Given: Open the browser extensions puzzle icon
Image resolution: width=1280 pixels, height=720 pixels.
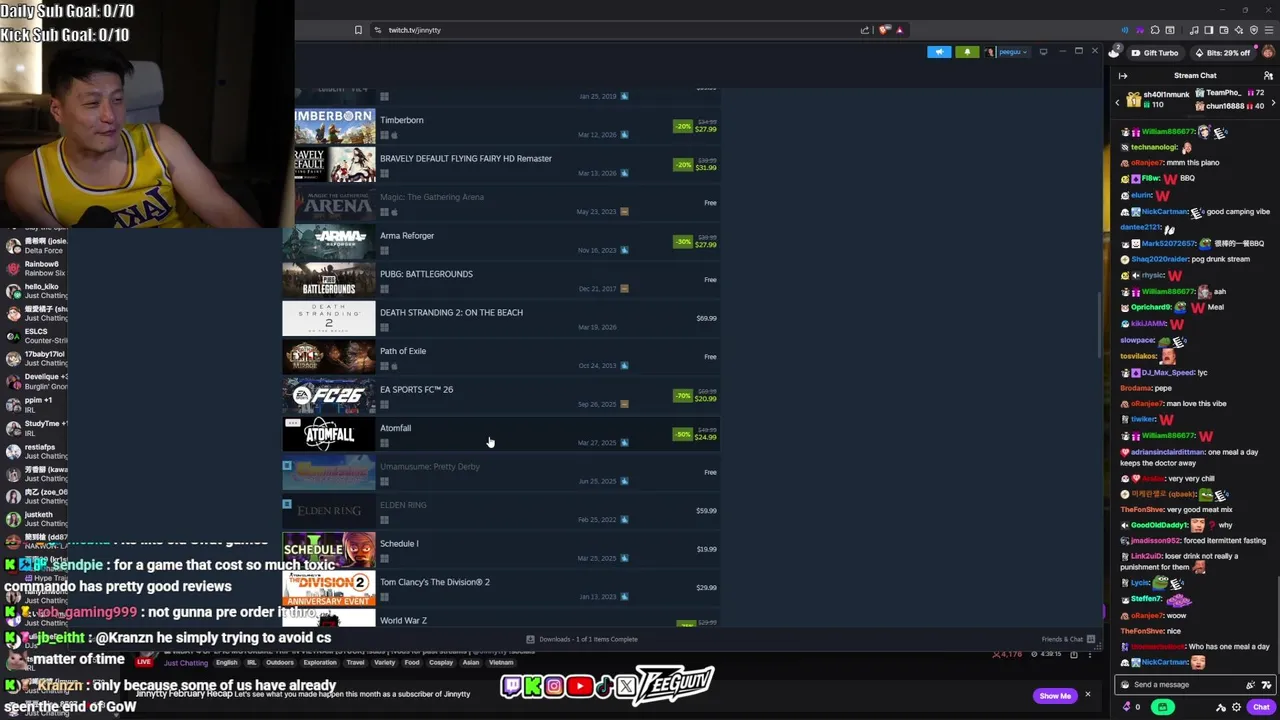Looking at the screenshot, I should [1155, 30].
